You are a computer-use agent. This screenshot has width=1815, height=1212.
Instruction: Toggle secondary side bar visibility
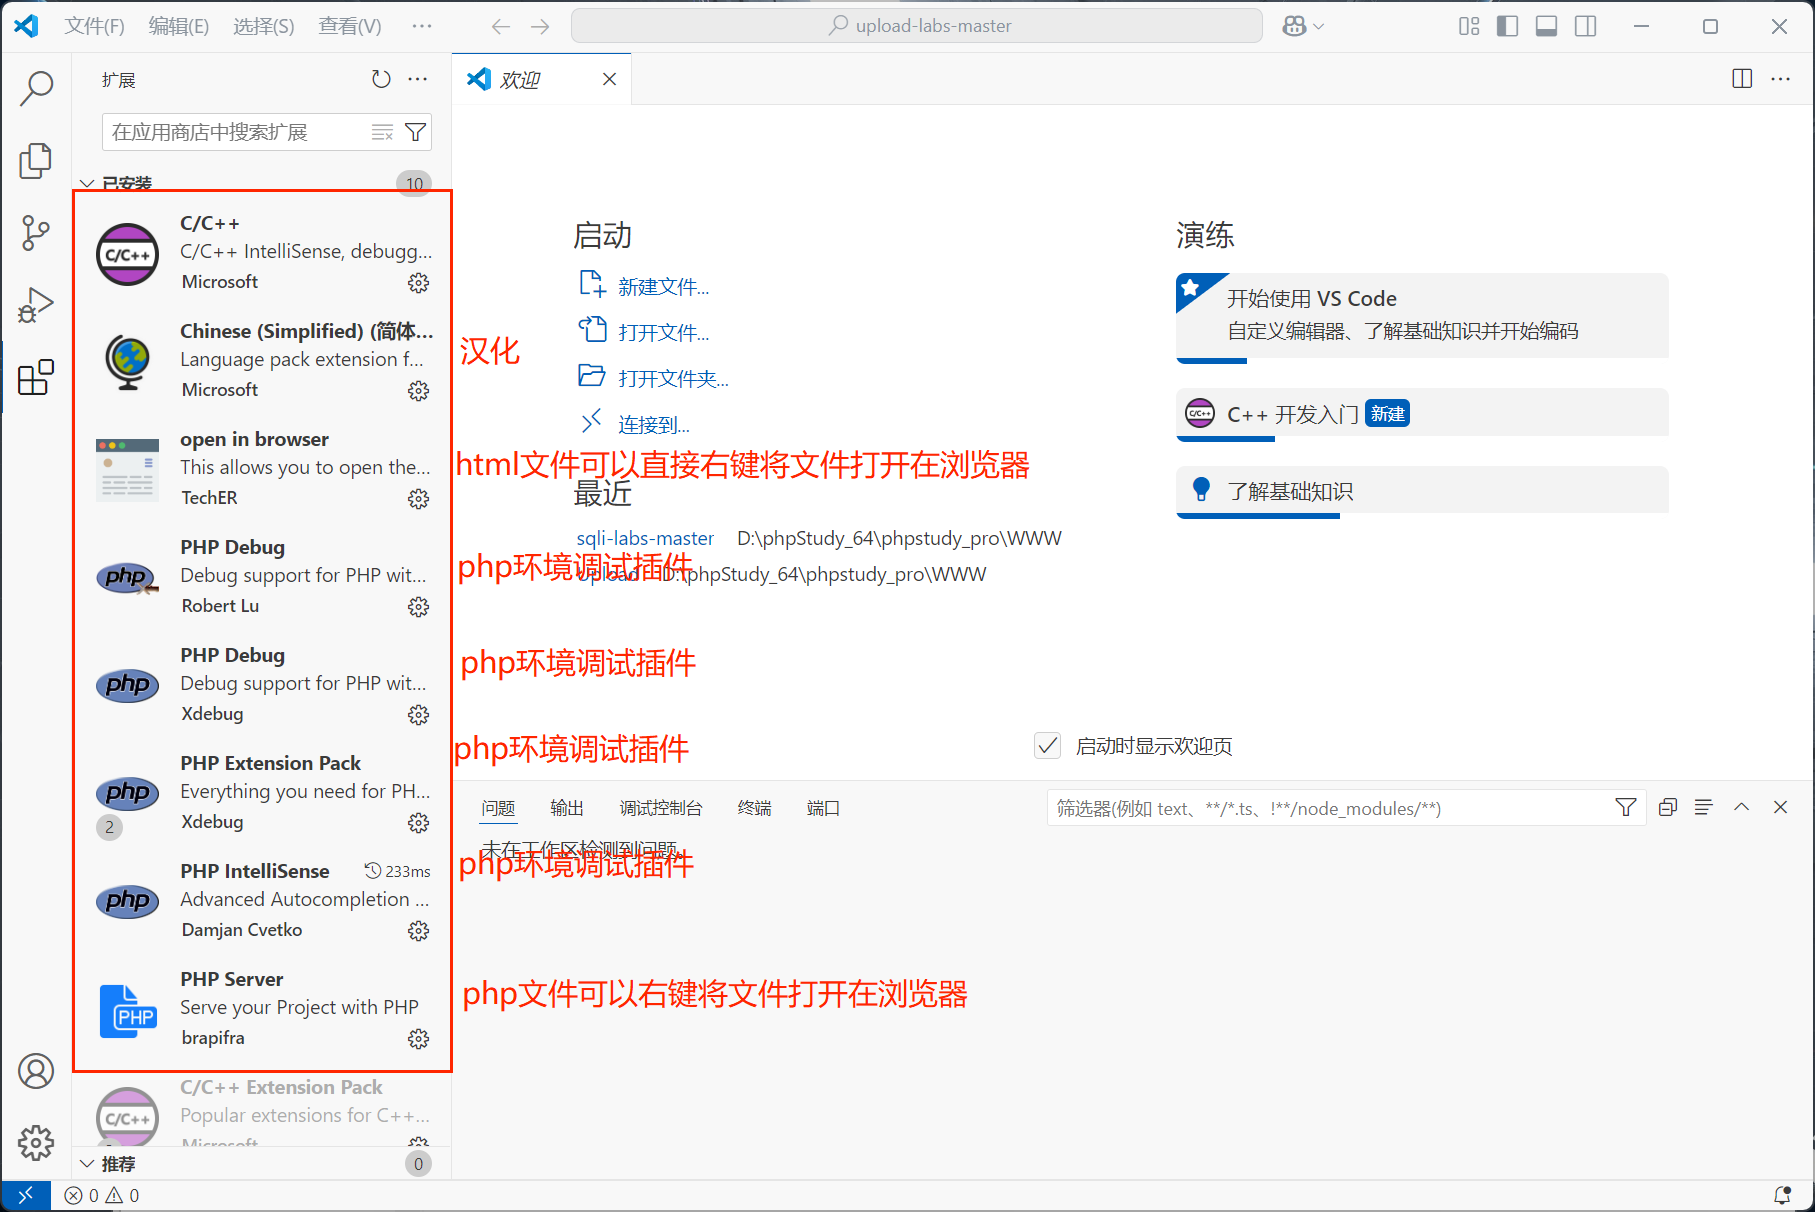(x=1586, y=26)
